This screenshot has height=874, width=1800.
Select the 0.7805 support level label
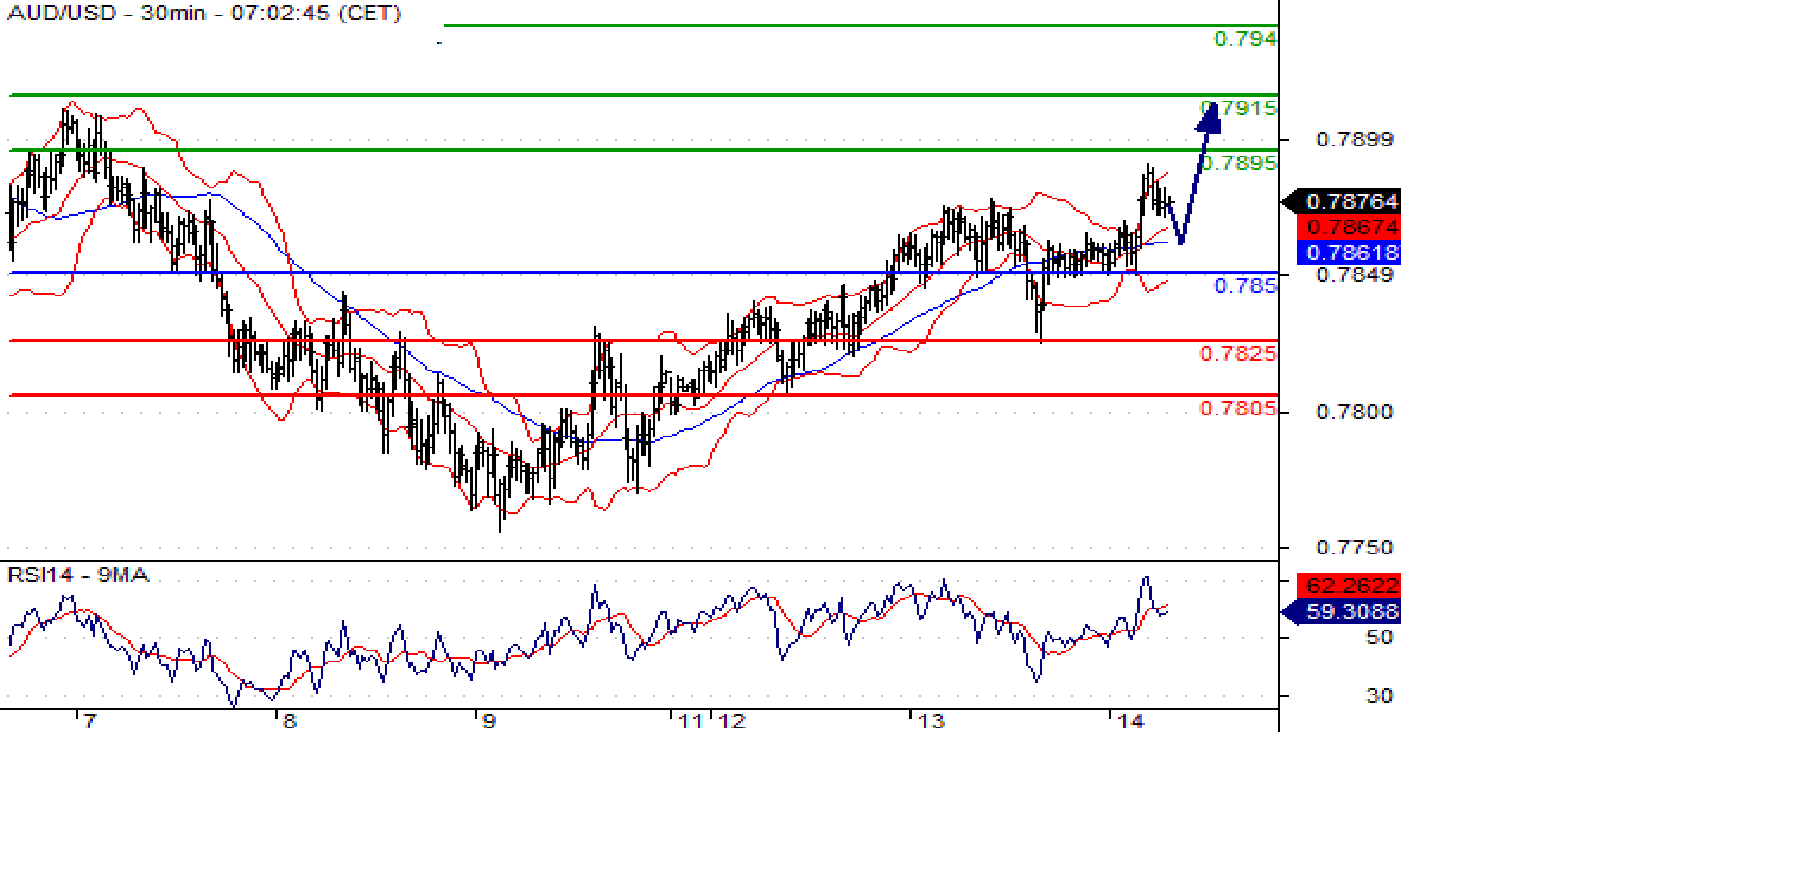(1238, 409)
